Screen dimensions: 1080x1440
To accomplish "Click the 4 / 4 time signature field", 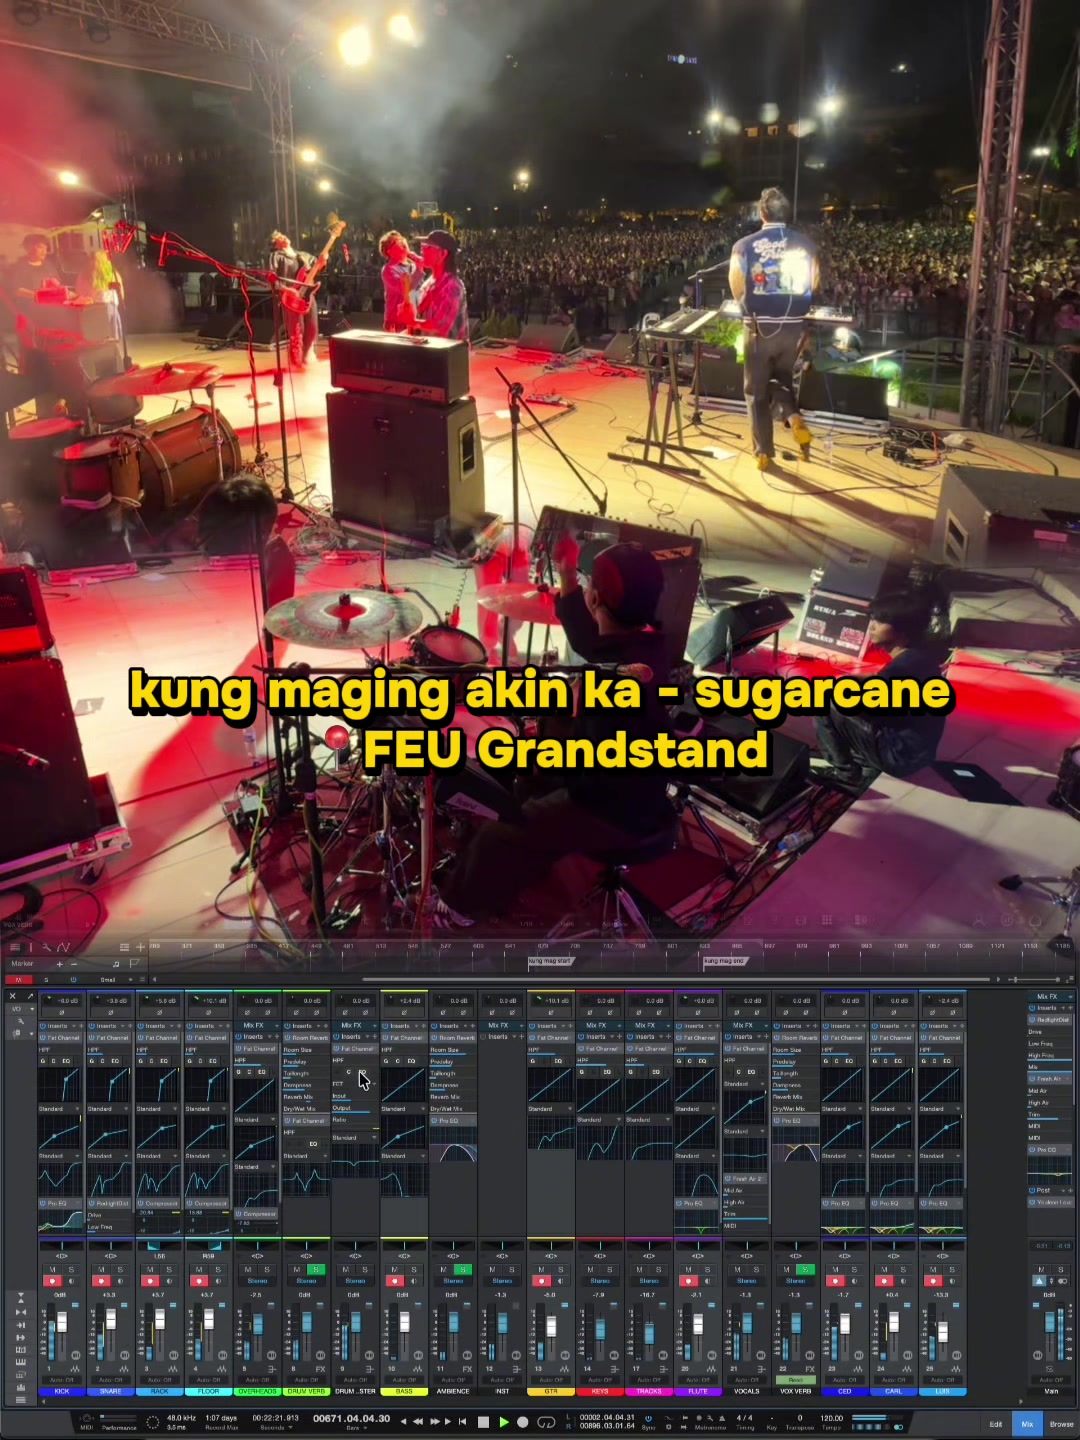I will click(745, 1418).
